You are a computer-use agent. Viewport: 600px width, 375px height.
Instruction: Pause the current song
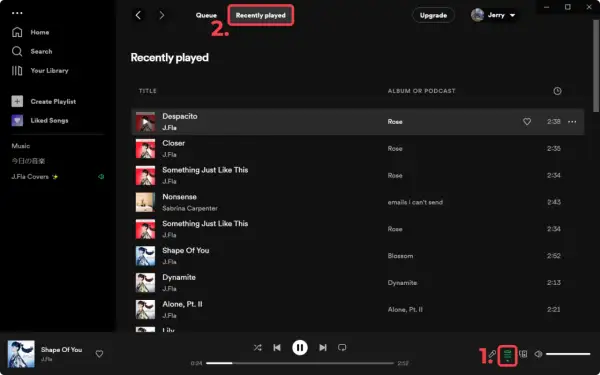[300, 347]
